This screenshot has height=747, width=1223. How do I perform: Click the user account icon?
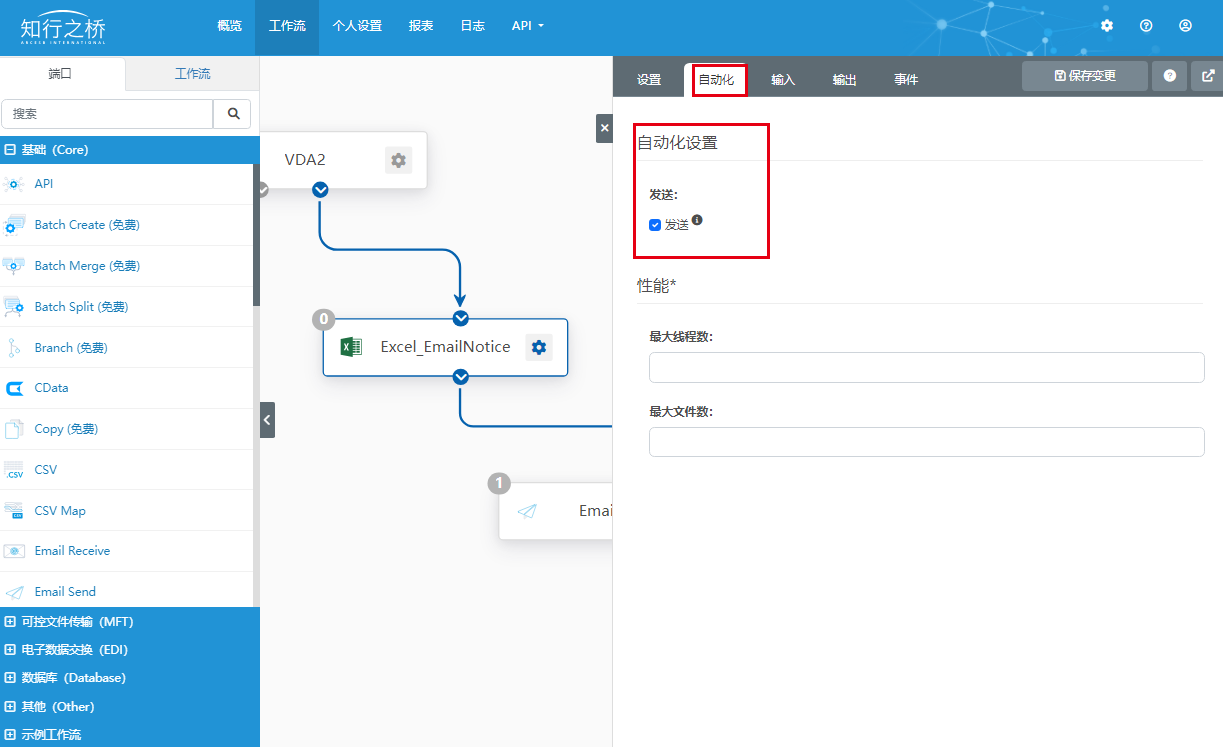pos(1185,26)
